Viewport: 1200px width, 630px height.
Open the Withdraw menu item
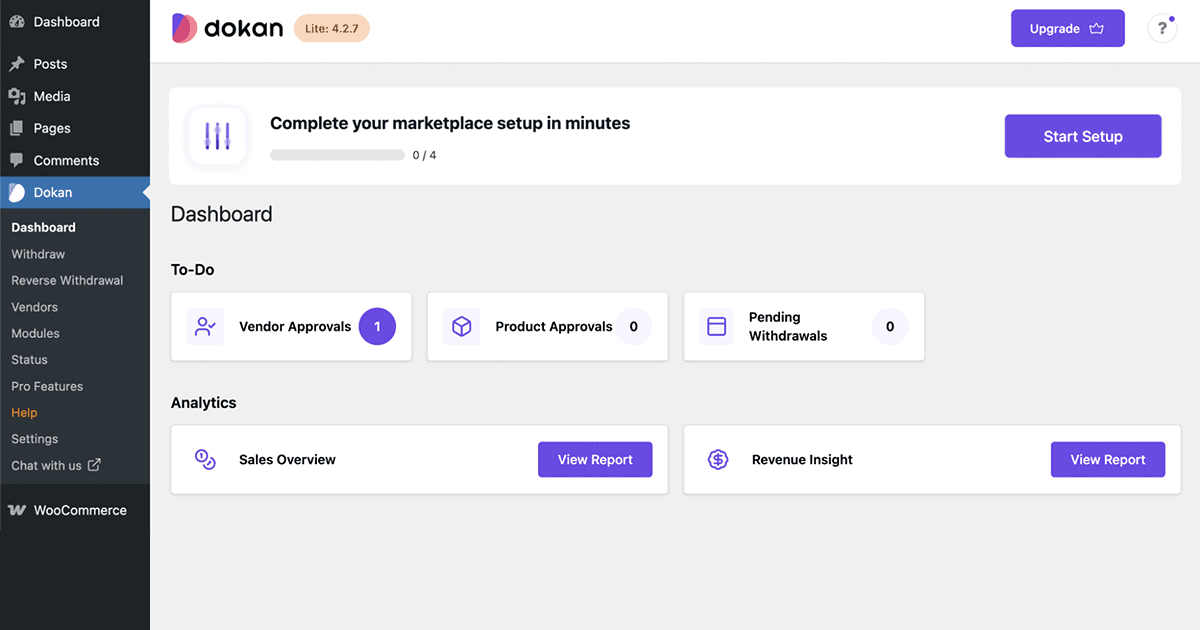pyautogui.click(x=37, y=254)
